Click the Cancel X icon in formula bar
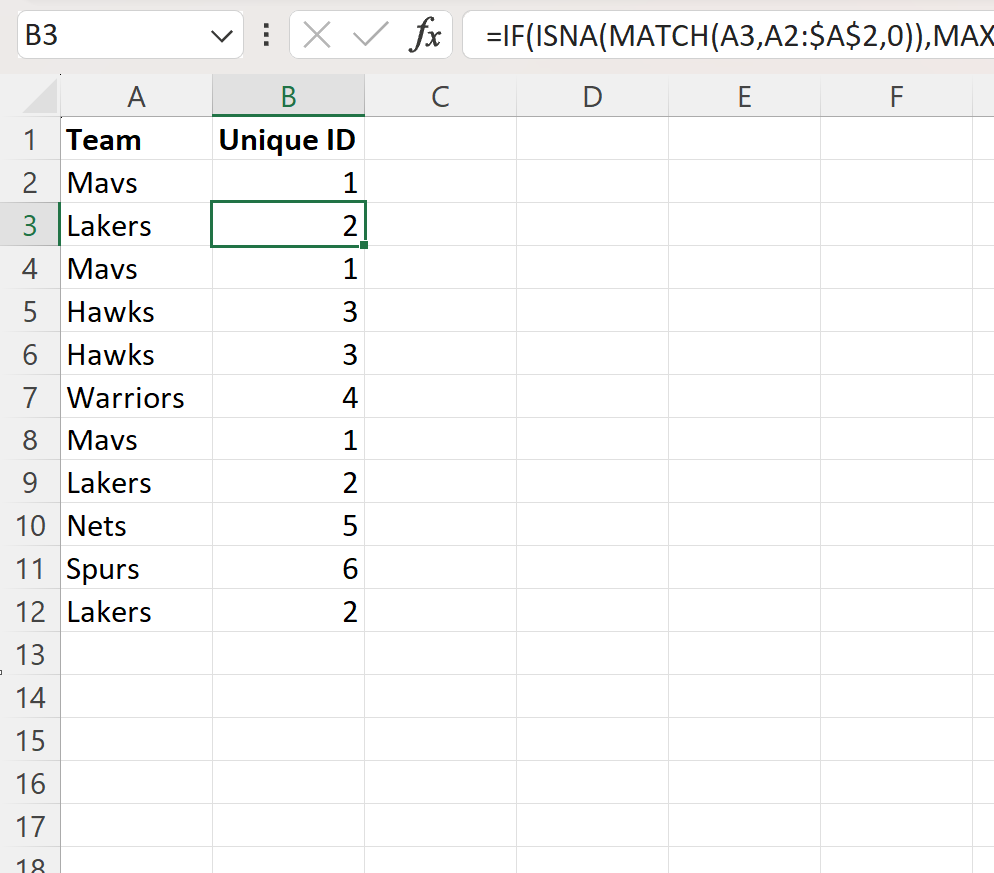 pos(317,36)
